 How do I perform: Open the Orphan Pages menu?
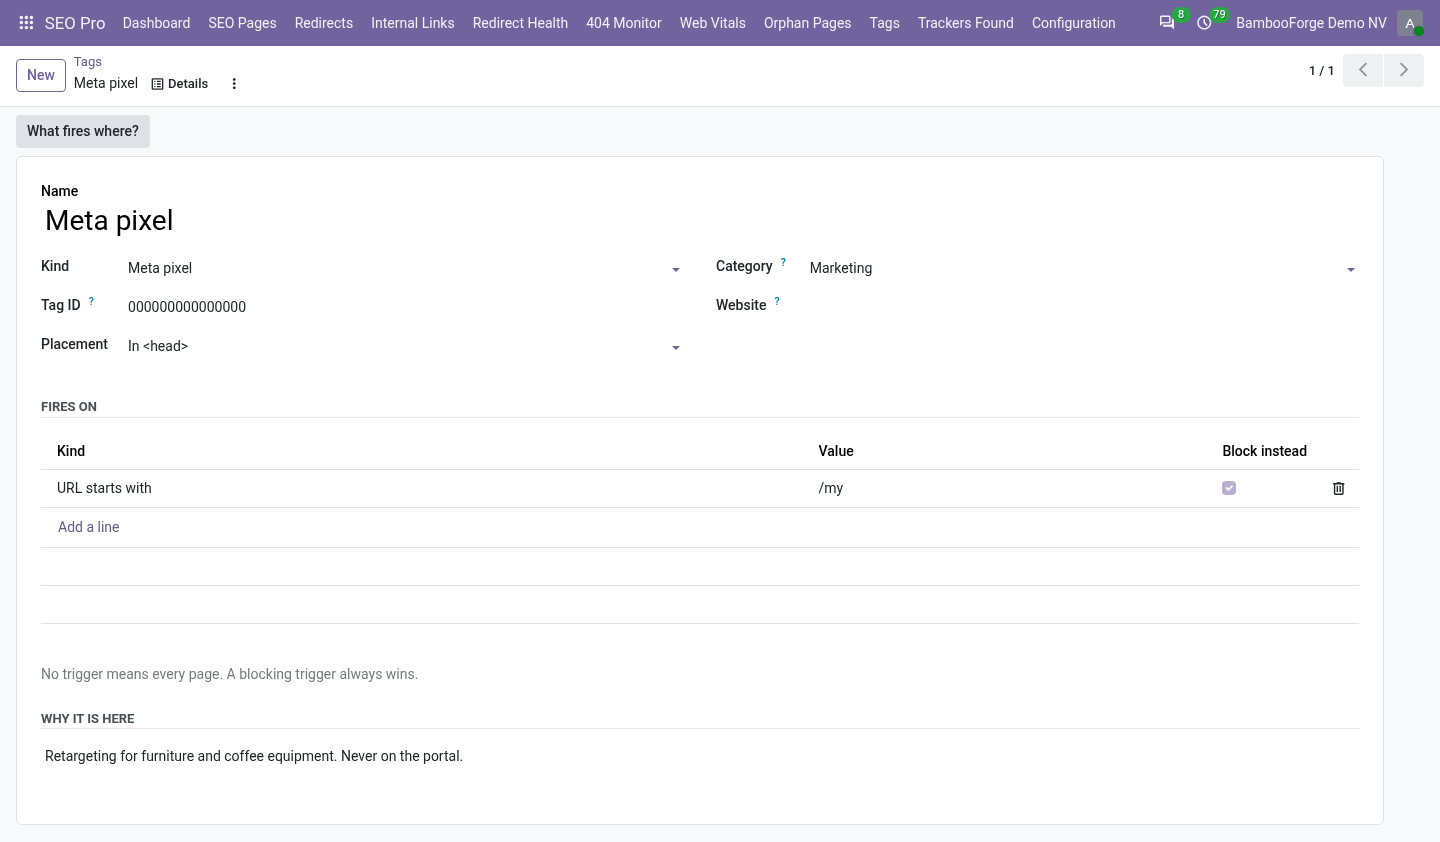click(808, 23)
